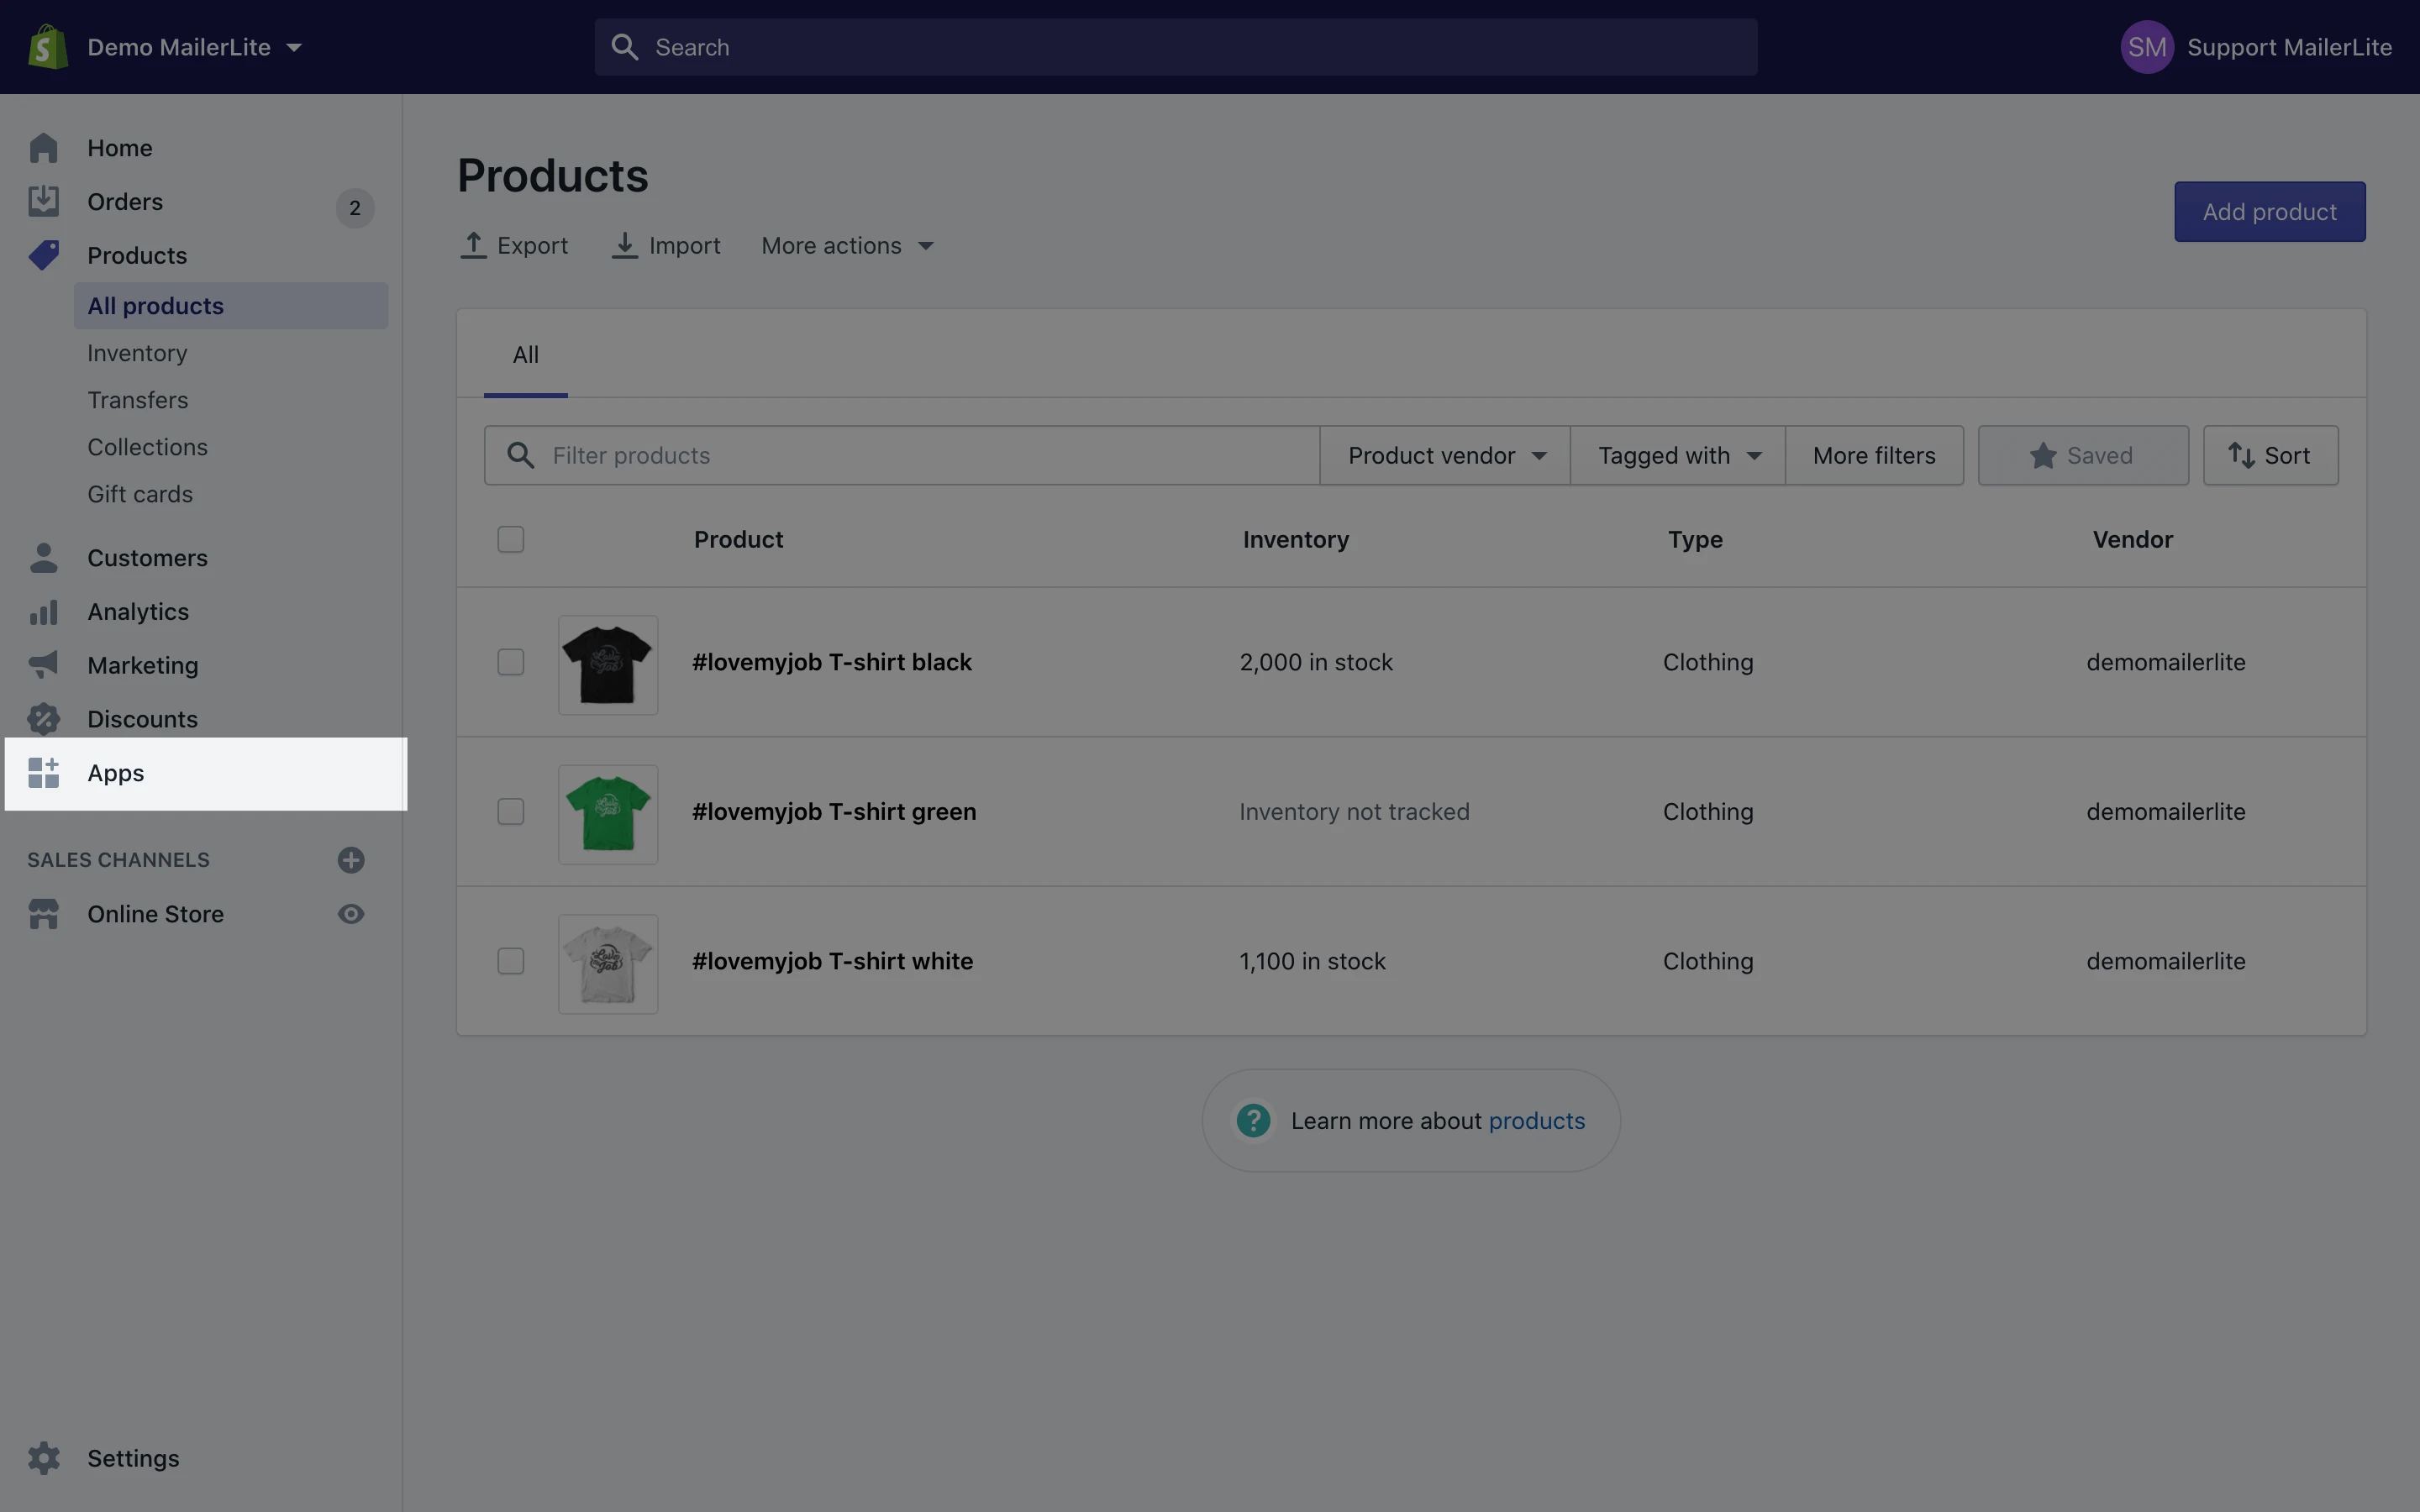This screenshot has height=1512, width=2420.
Task: Click the Home house icon
Action: point(44,148)
